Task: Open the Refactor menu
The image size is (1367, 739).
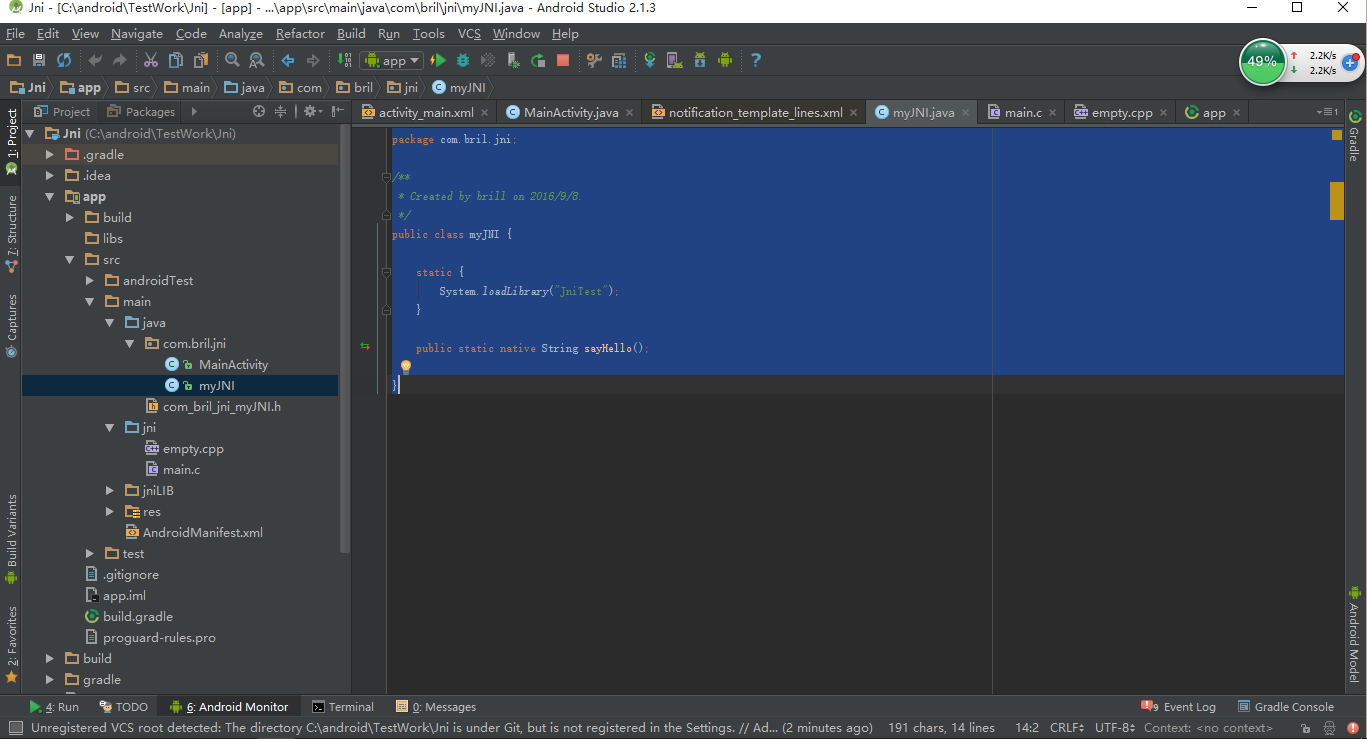Action: pos(300,34)
